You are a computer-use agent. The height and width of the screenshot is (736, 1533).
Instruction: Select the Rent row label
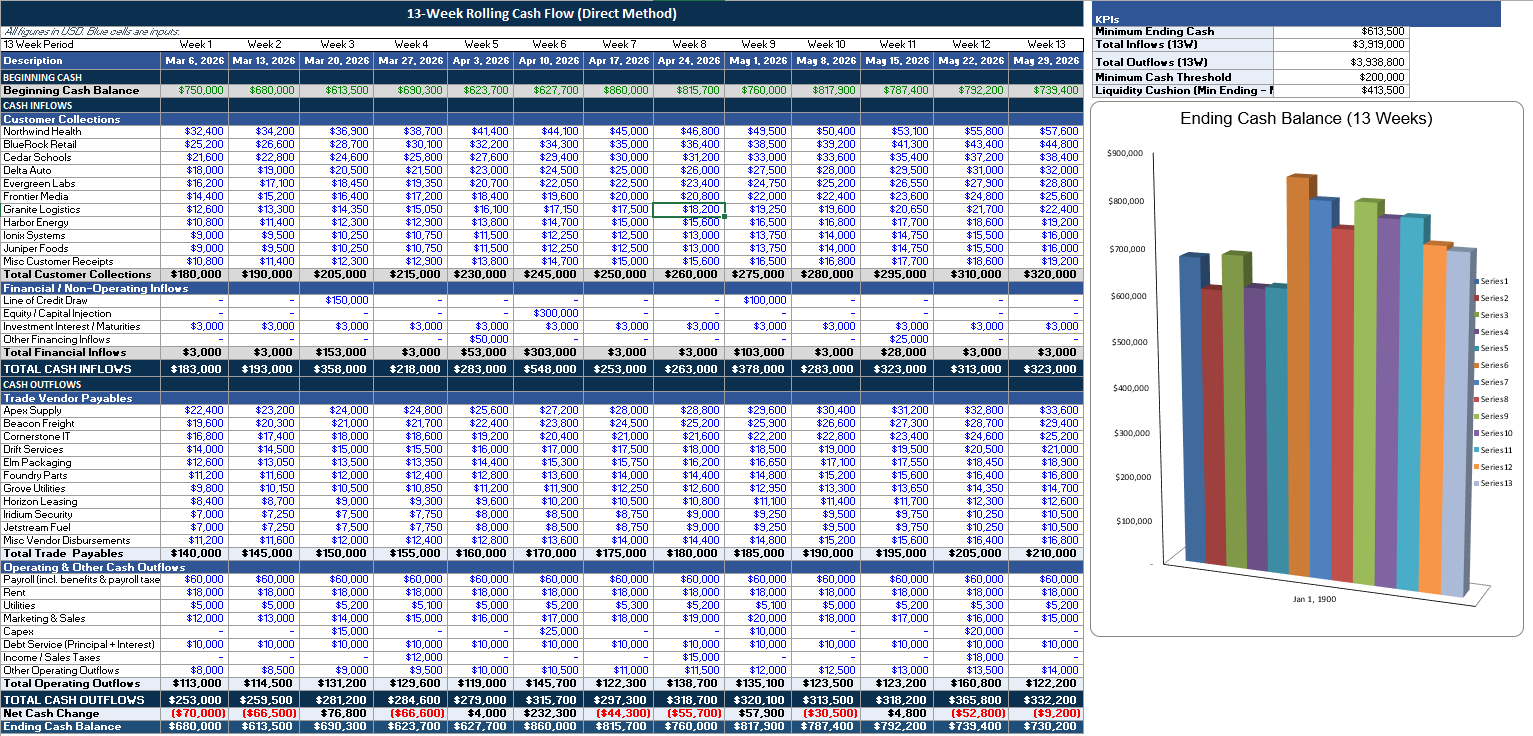[x=81, y=592]
